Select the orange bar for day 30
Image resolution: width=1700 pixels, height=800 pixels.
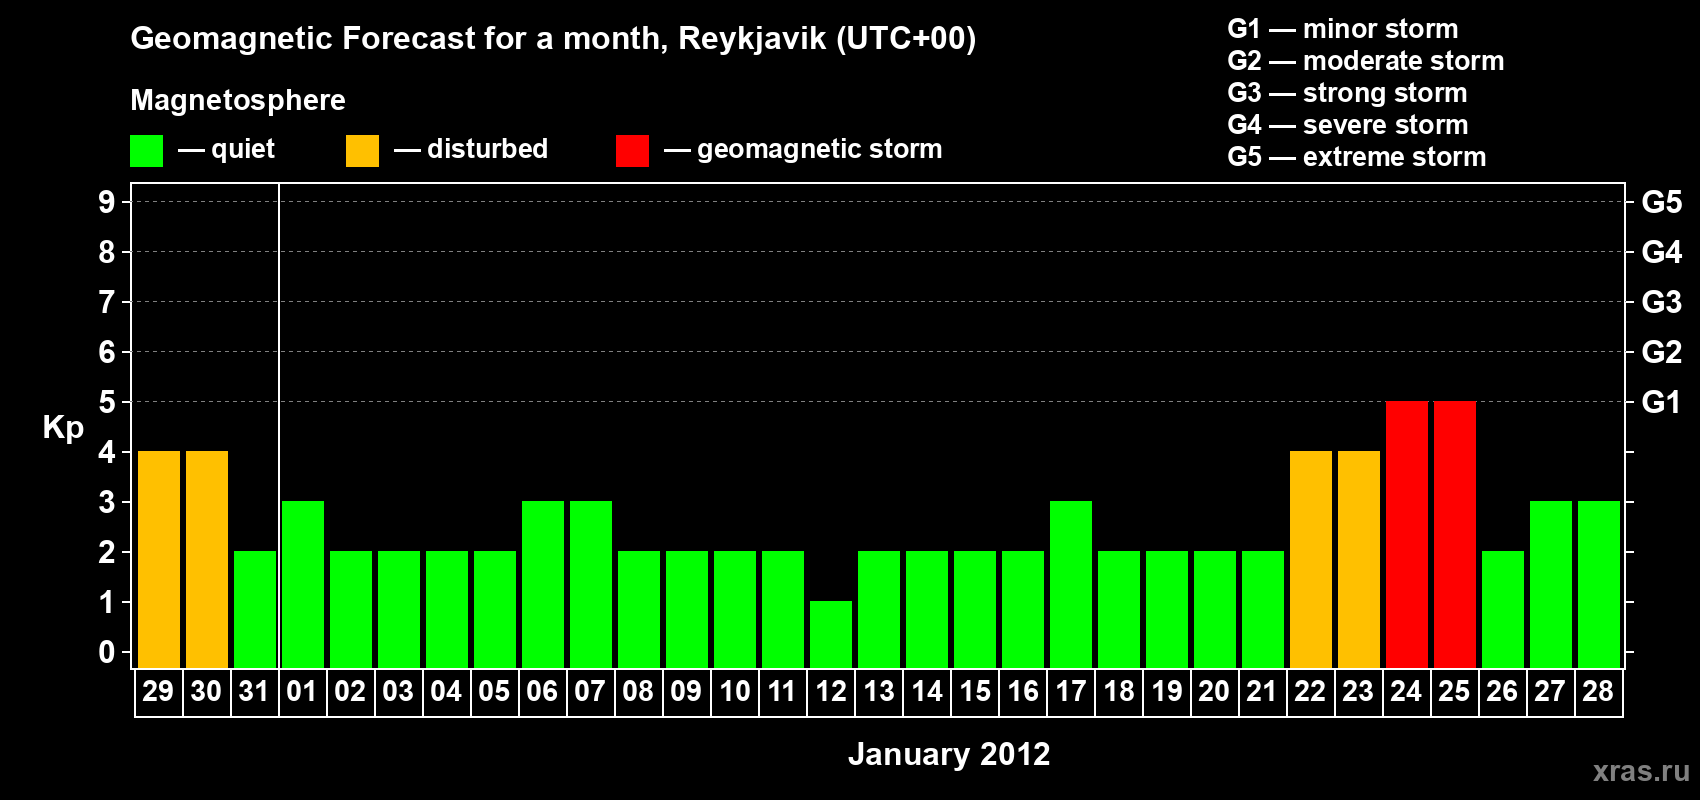[x=207, y=559]
